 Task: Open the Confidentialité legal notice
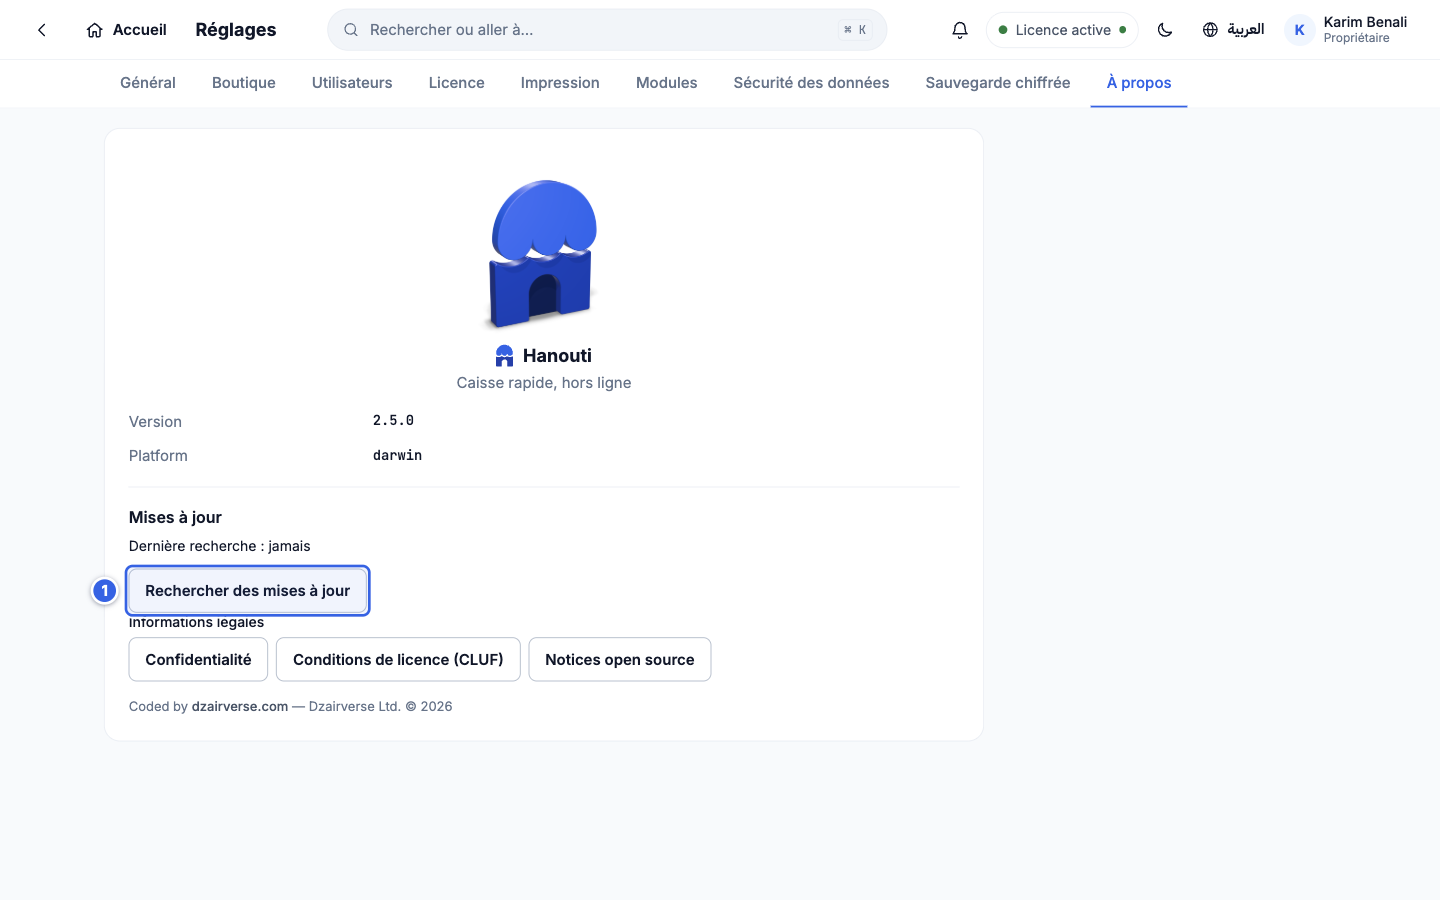198,660
